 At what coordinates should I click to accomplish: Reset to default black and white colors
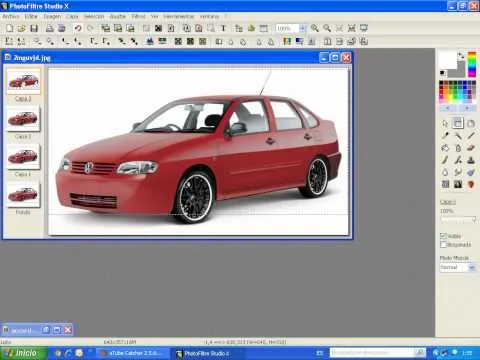pos(443,73)
